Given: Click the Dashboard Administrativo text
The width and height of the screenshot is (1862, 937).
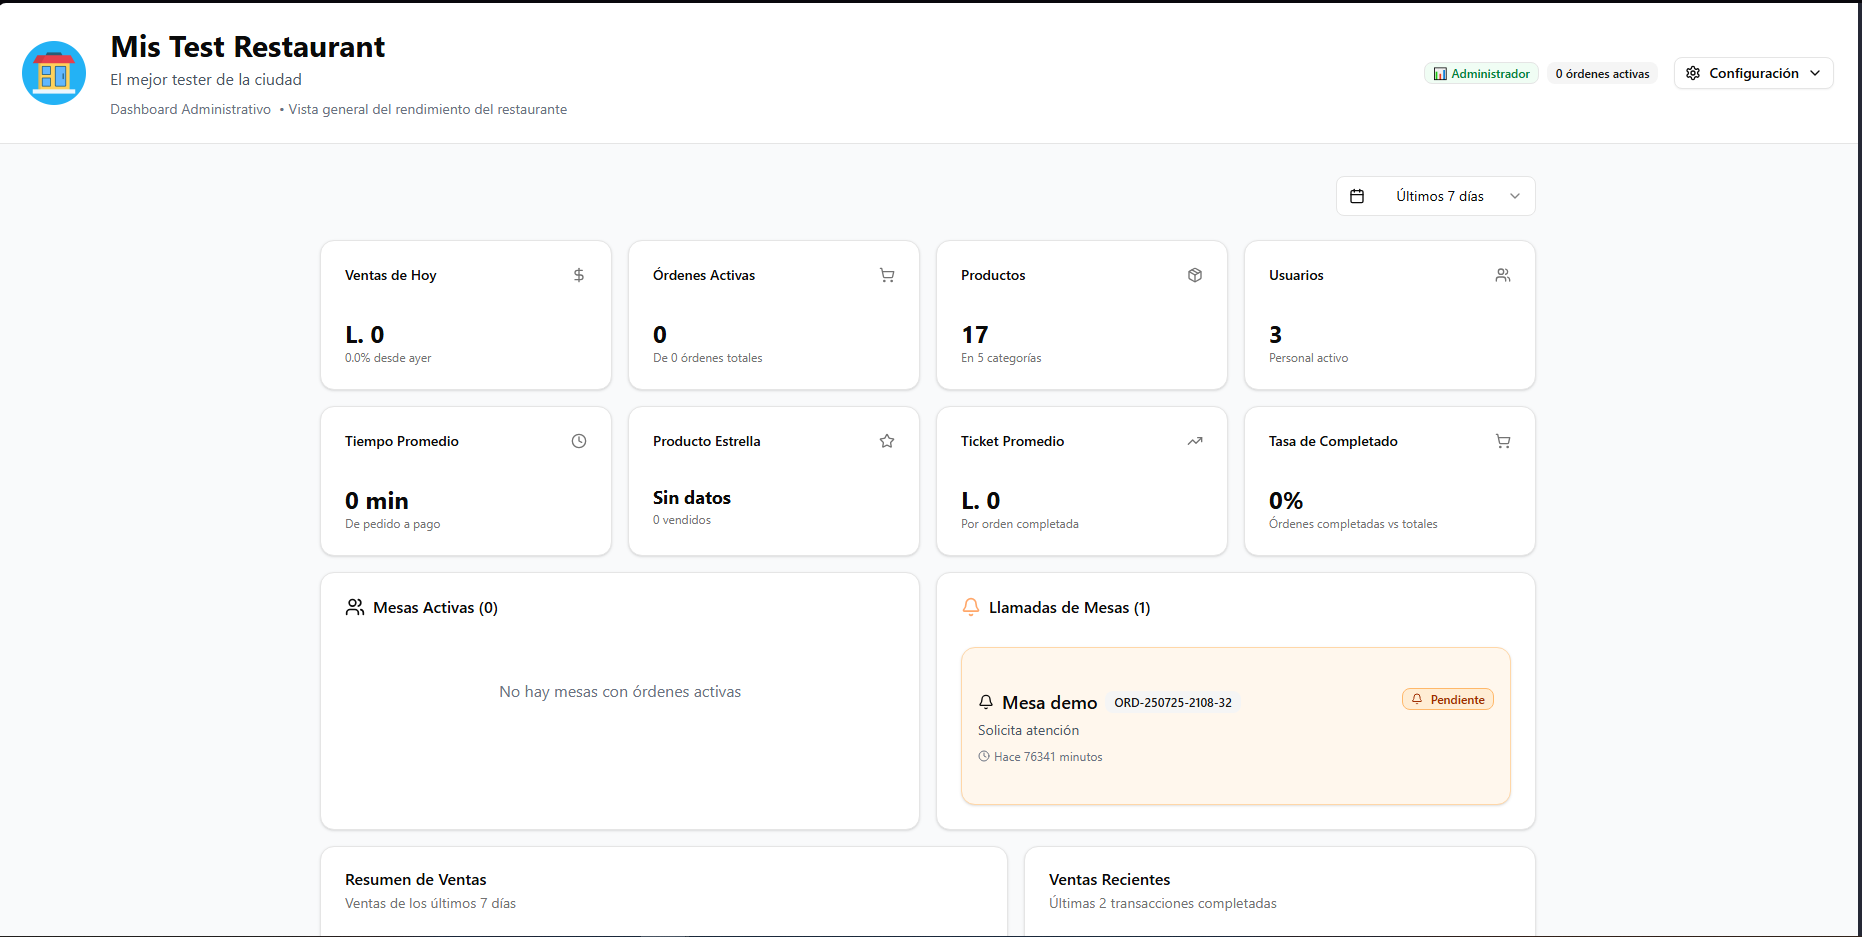Looking at the screenshot, I should [x=190, y=109].
